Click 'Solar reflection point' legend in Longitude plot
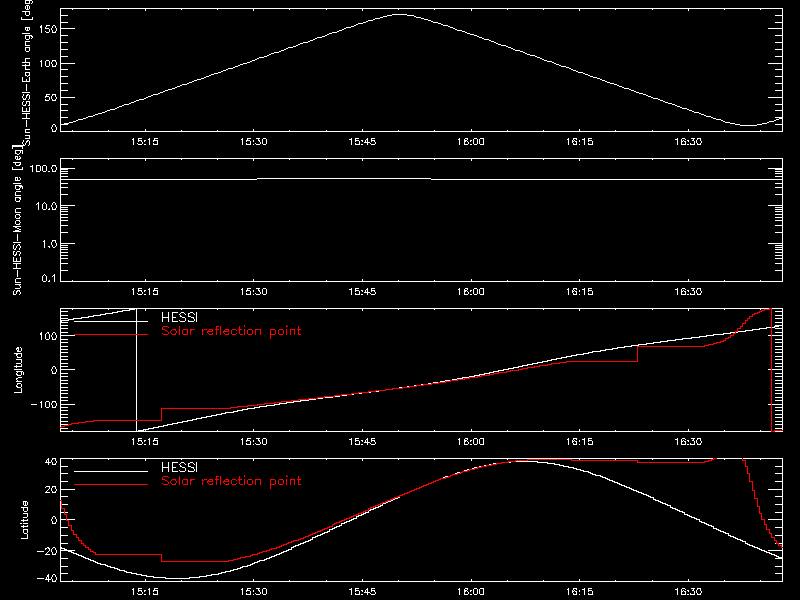 [x=231, y=331]
